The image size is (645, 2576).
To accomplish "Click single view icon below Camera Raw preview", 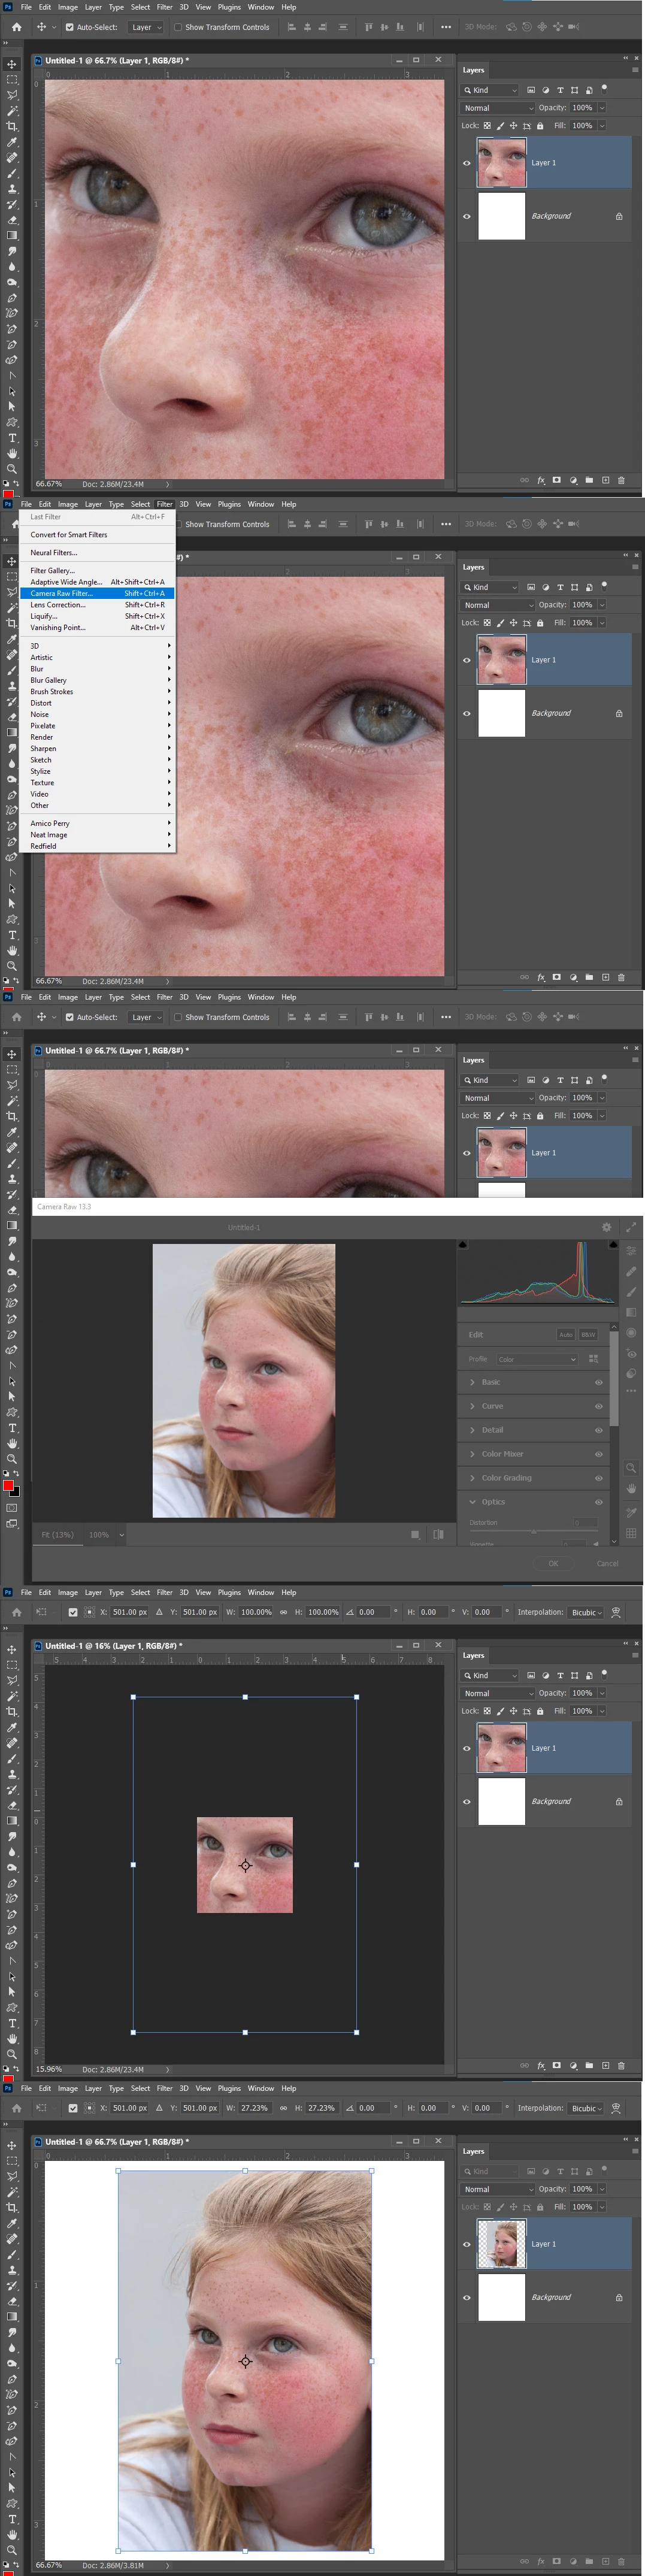I will coord(415,1534).
